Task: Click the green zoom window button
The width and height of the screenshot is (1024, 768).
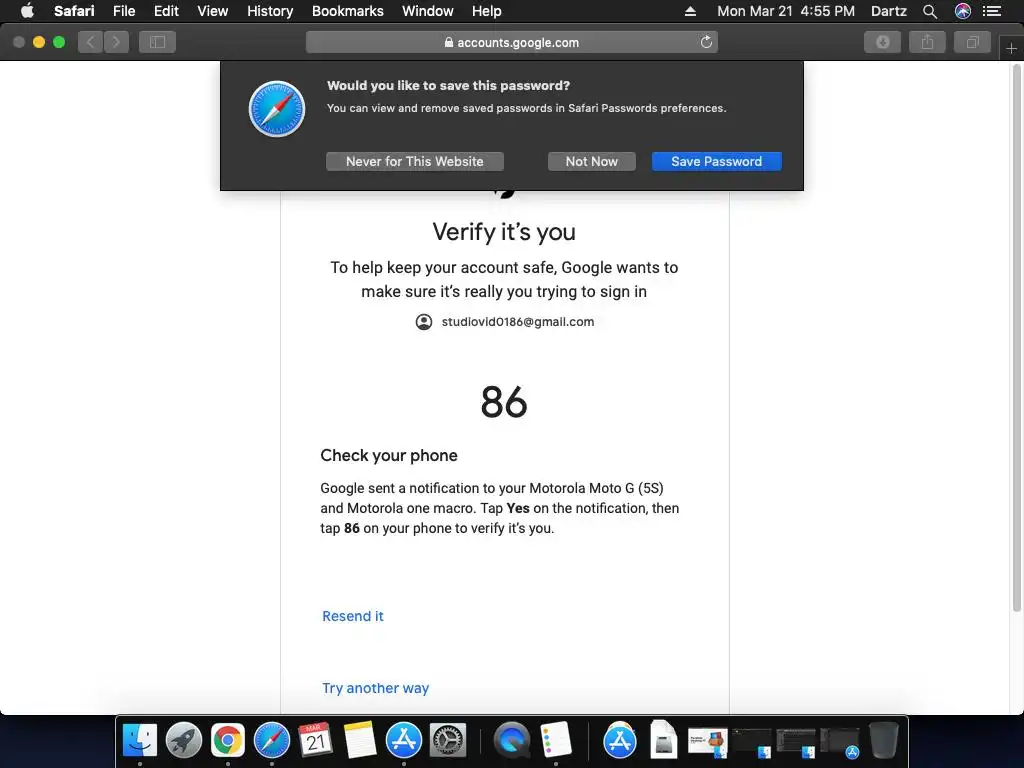Action: coord(59,42)
